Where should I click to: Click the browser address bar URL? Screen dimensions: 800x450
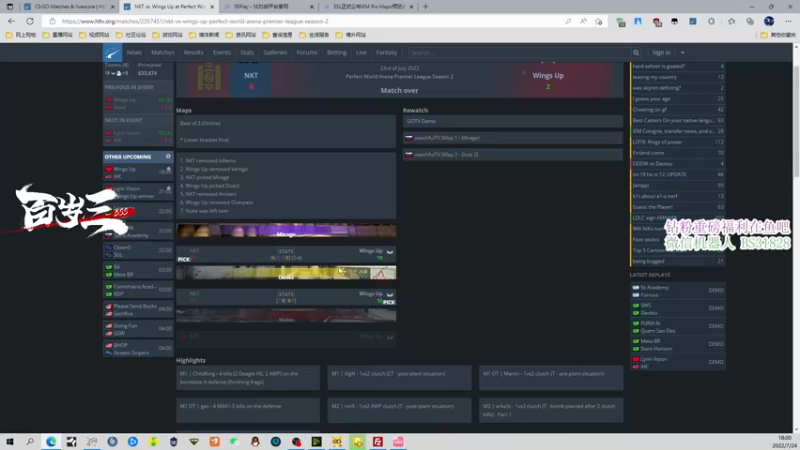[195, 21]
